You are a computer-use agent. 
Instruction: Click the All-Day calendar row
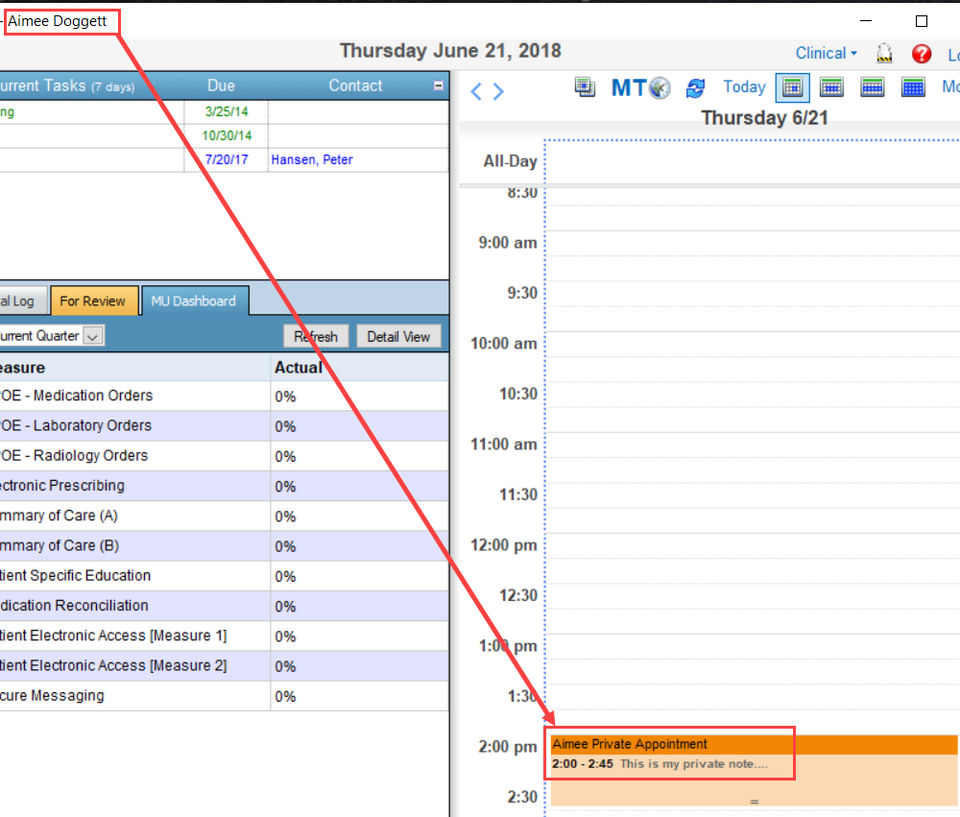[x=752, y=162]
